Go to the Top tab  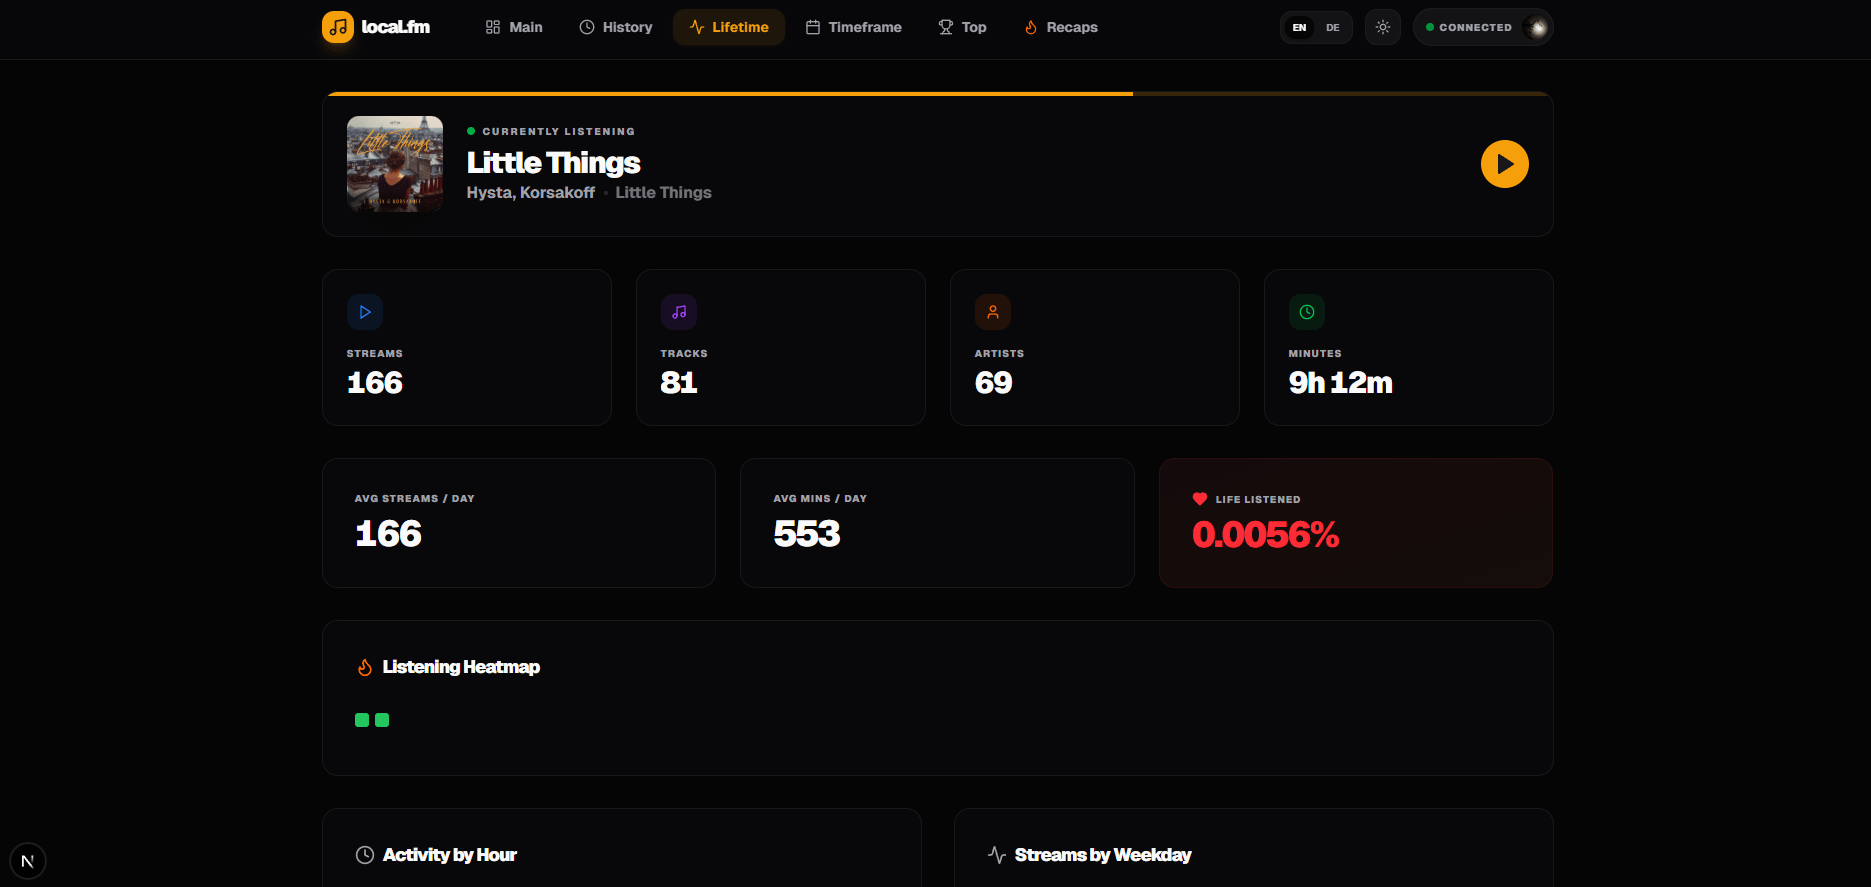[x=962, y=27]
